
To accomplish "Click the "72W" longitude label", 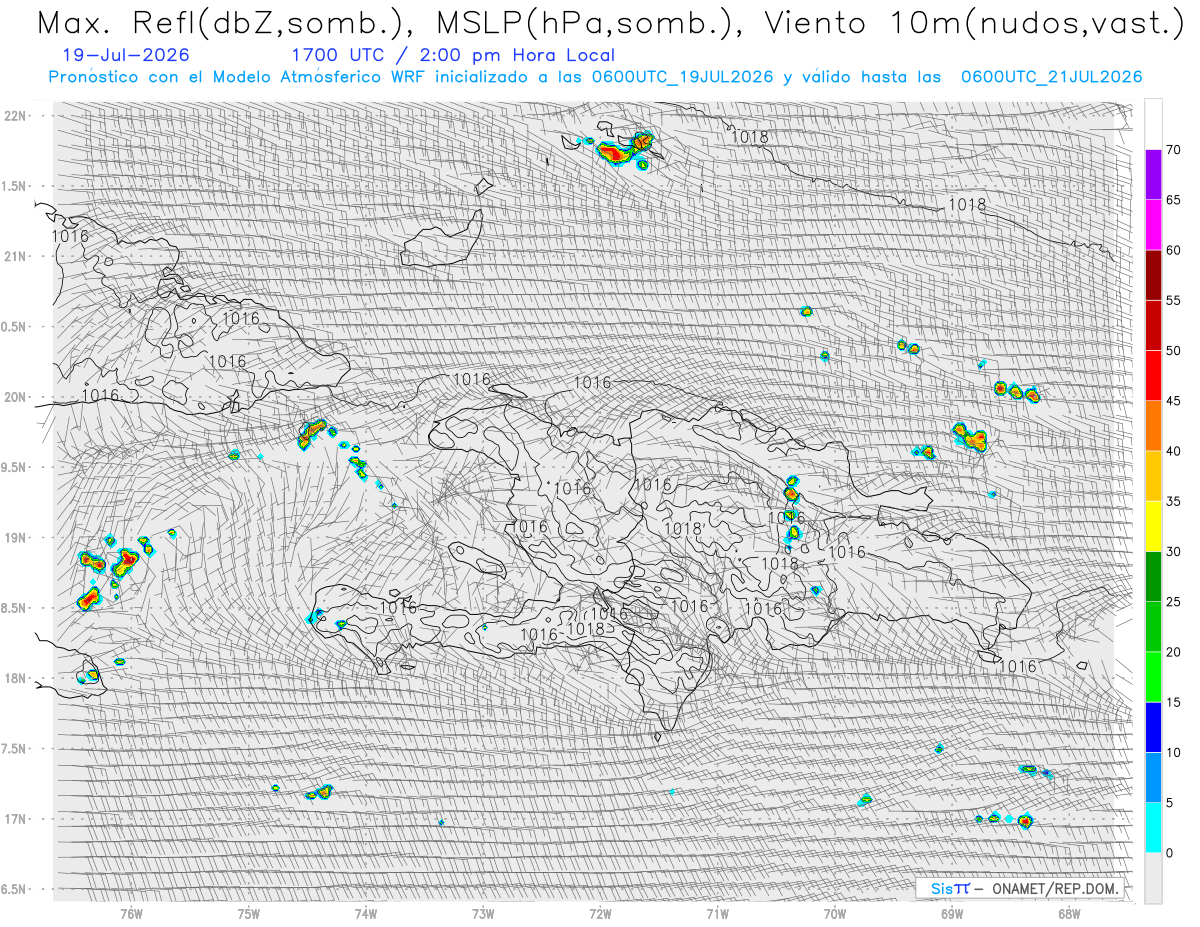I will click(x=600, y=913).
